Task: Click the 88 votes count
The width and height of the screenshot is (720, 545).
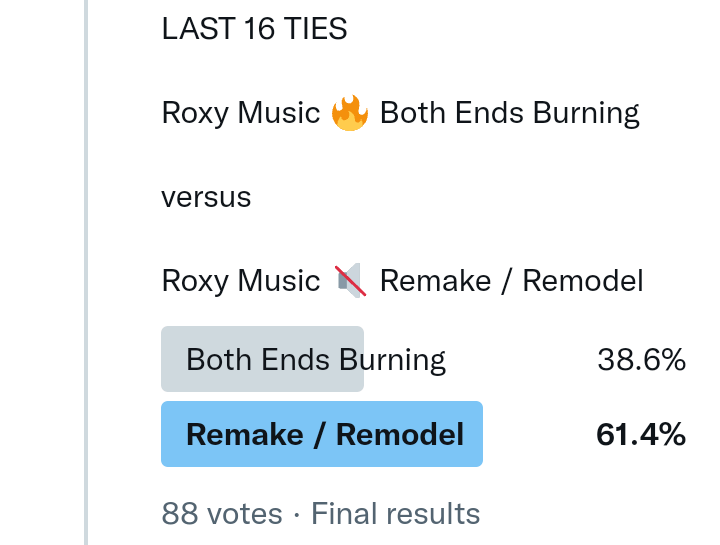Action: pyautogui.click(x=222, y=514)
